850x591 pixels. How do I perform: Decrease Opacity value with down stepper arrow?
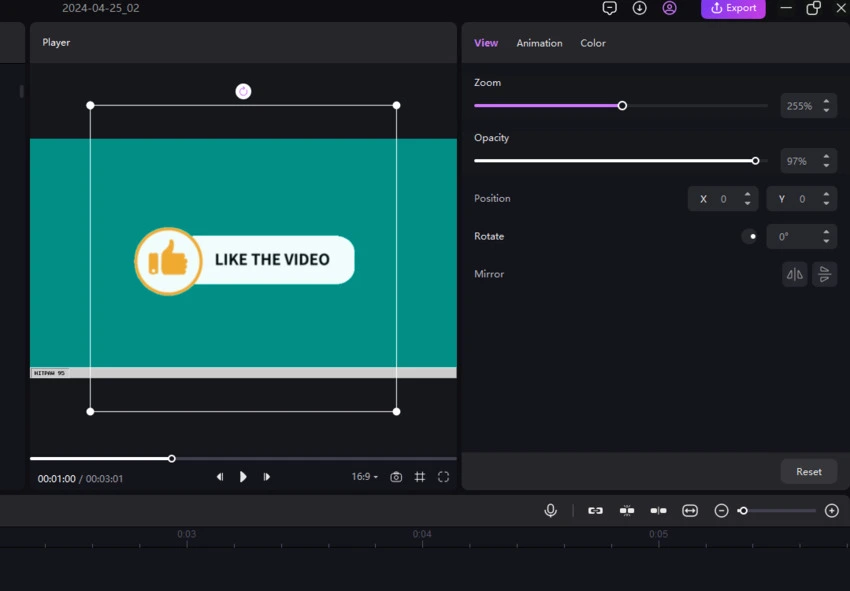click(826, 166)
